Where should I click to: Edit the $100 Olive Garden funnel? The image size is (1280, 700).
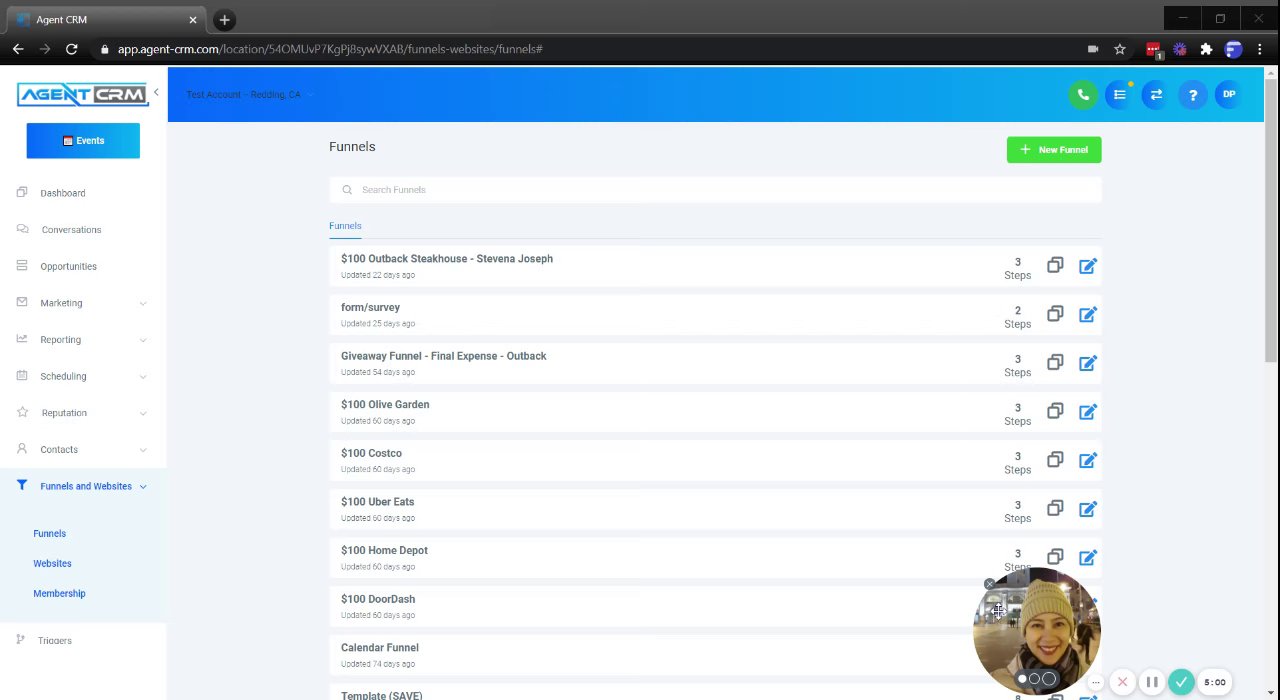(1088, 412)
